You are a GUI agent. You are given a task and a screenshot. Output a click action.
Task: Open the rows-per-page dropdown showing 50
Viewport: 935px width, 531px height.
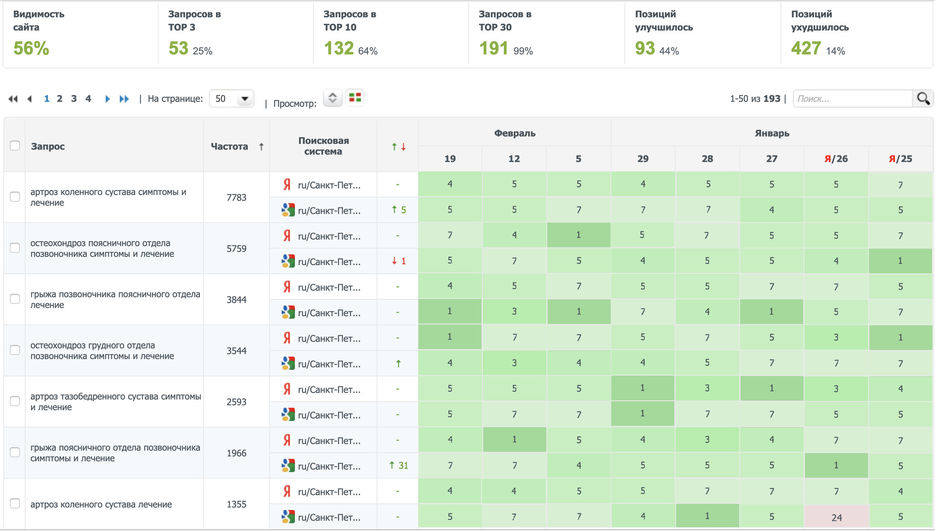[231, 99]
